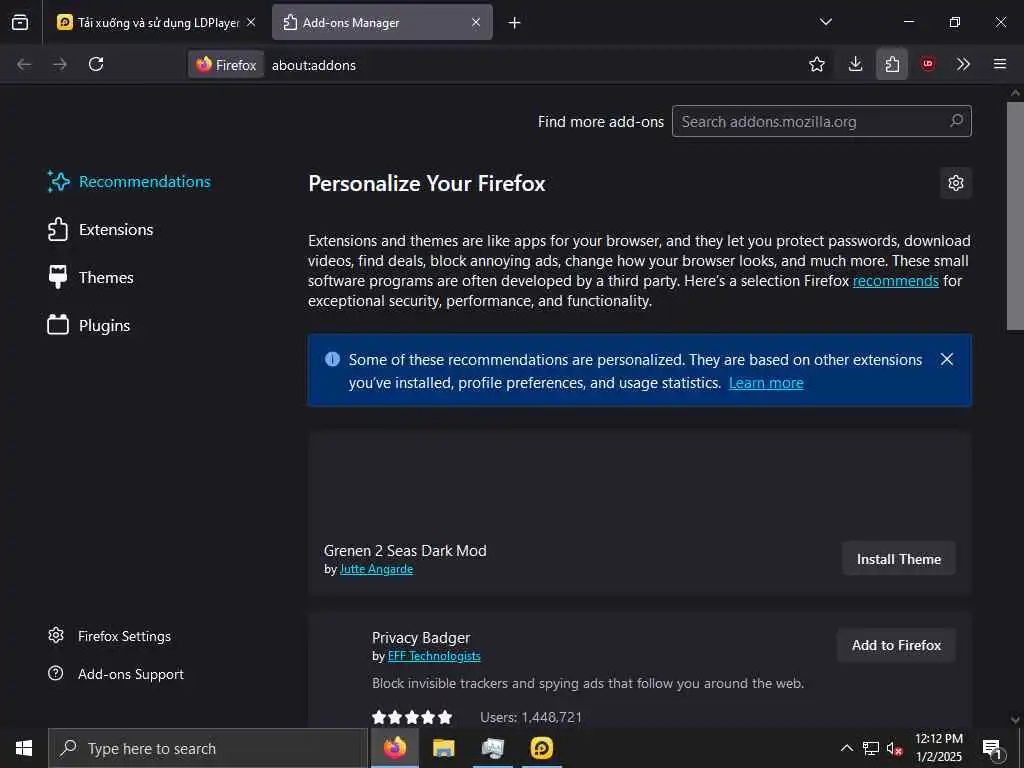1024x768 pixels.
Task: Follow the 'recommends' link
Action: (895, 281)
